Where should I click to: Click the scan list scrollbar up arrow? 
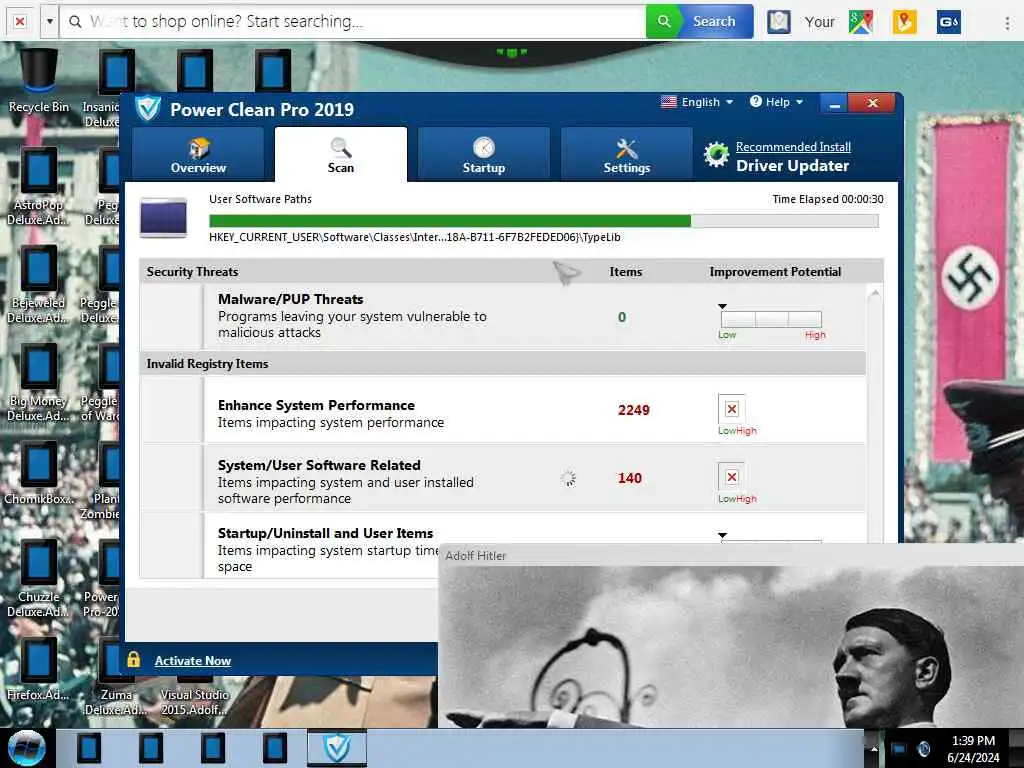click(875, 293)
